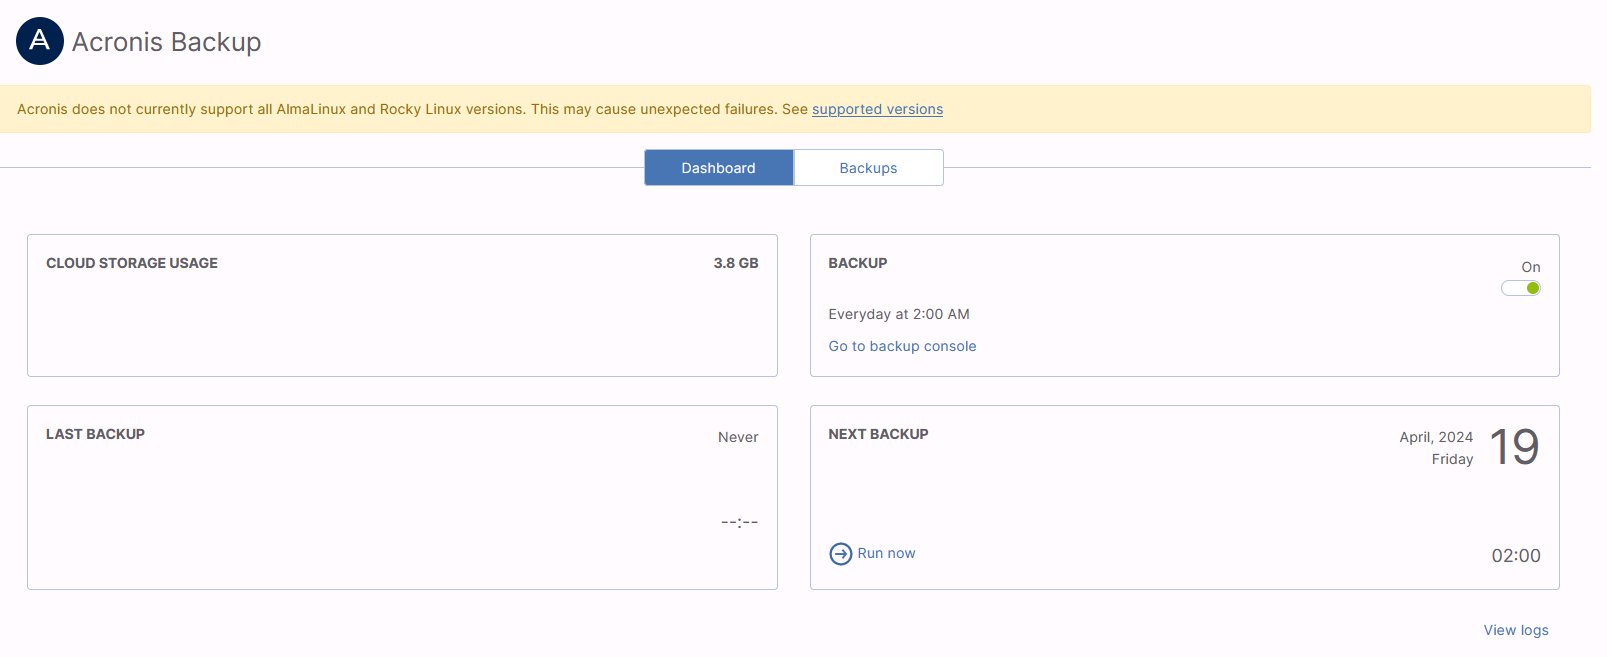
Task: Click the Acronis Backup title text
Action: (166, 42)
